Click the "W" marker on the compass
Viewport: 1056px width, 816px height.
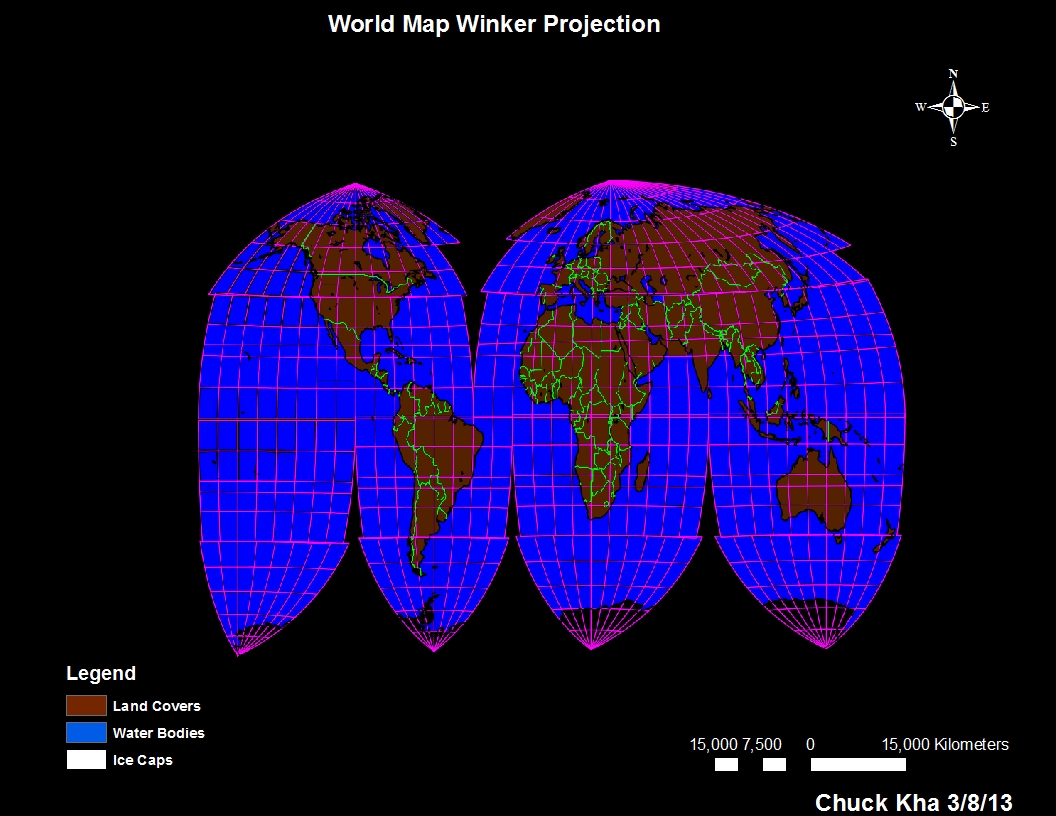(x=920, y=106)
